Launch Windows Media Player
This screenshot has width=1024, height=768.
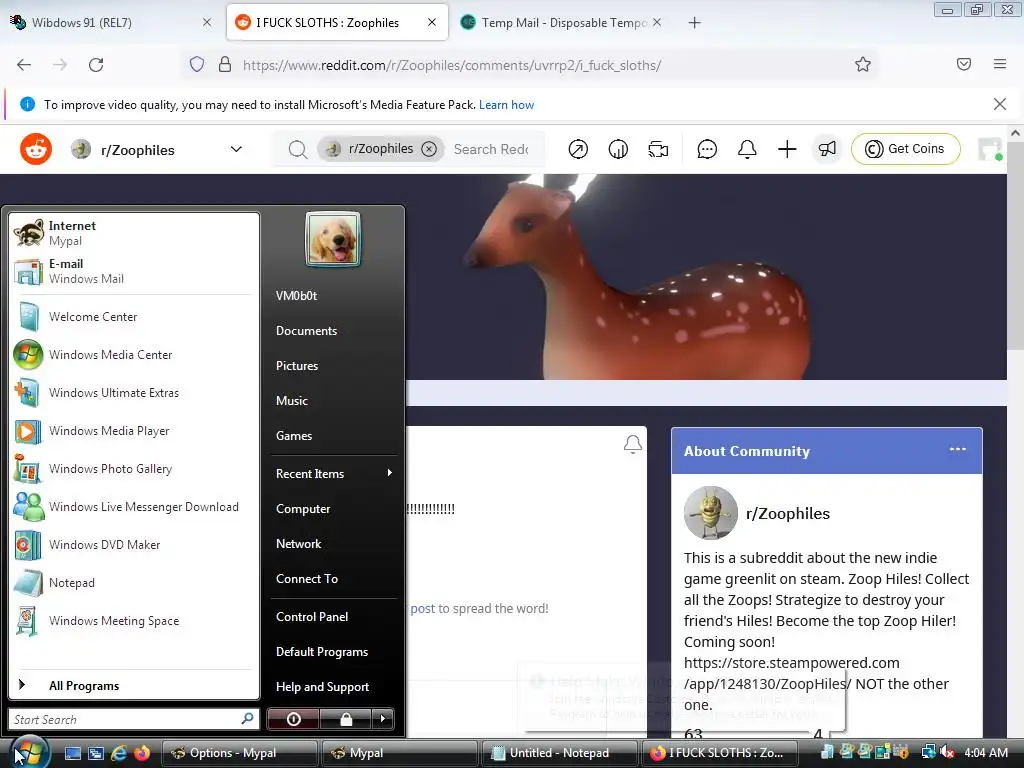[x=134, y=431]
